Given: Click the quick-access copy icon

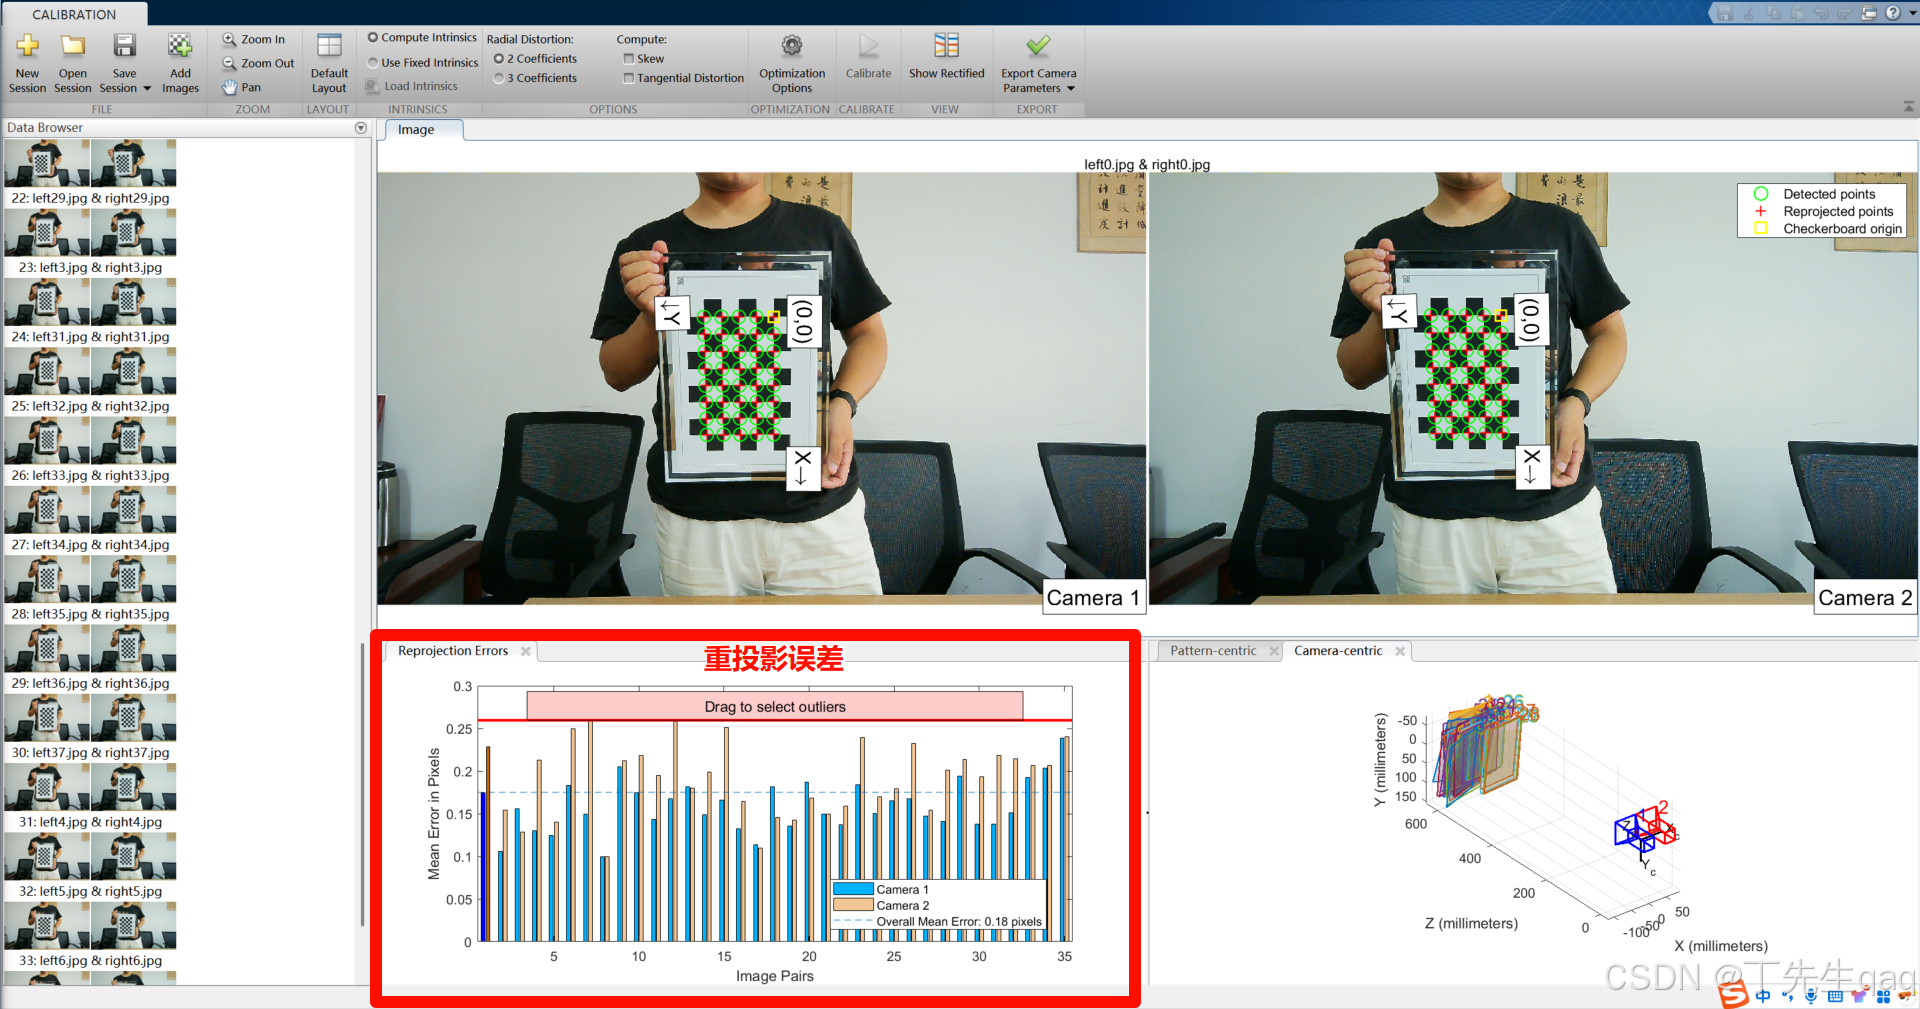Looking at the screenshot, I should [x=1773, y=13].
